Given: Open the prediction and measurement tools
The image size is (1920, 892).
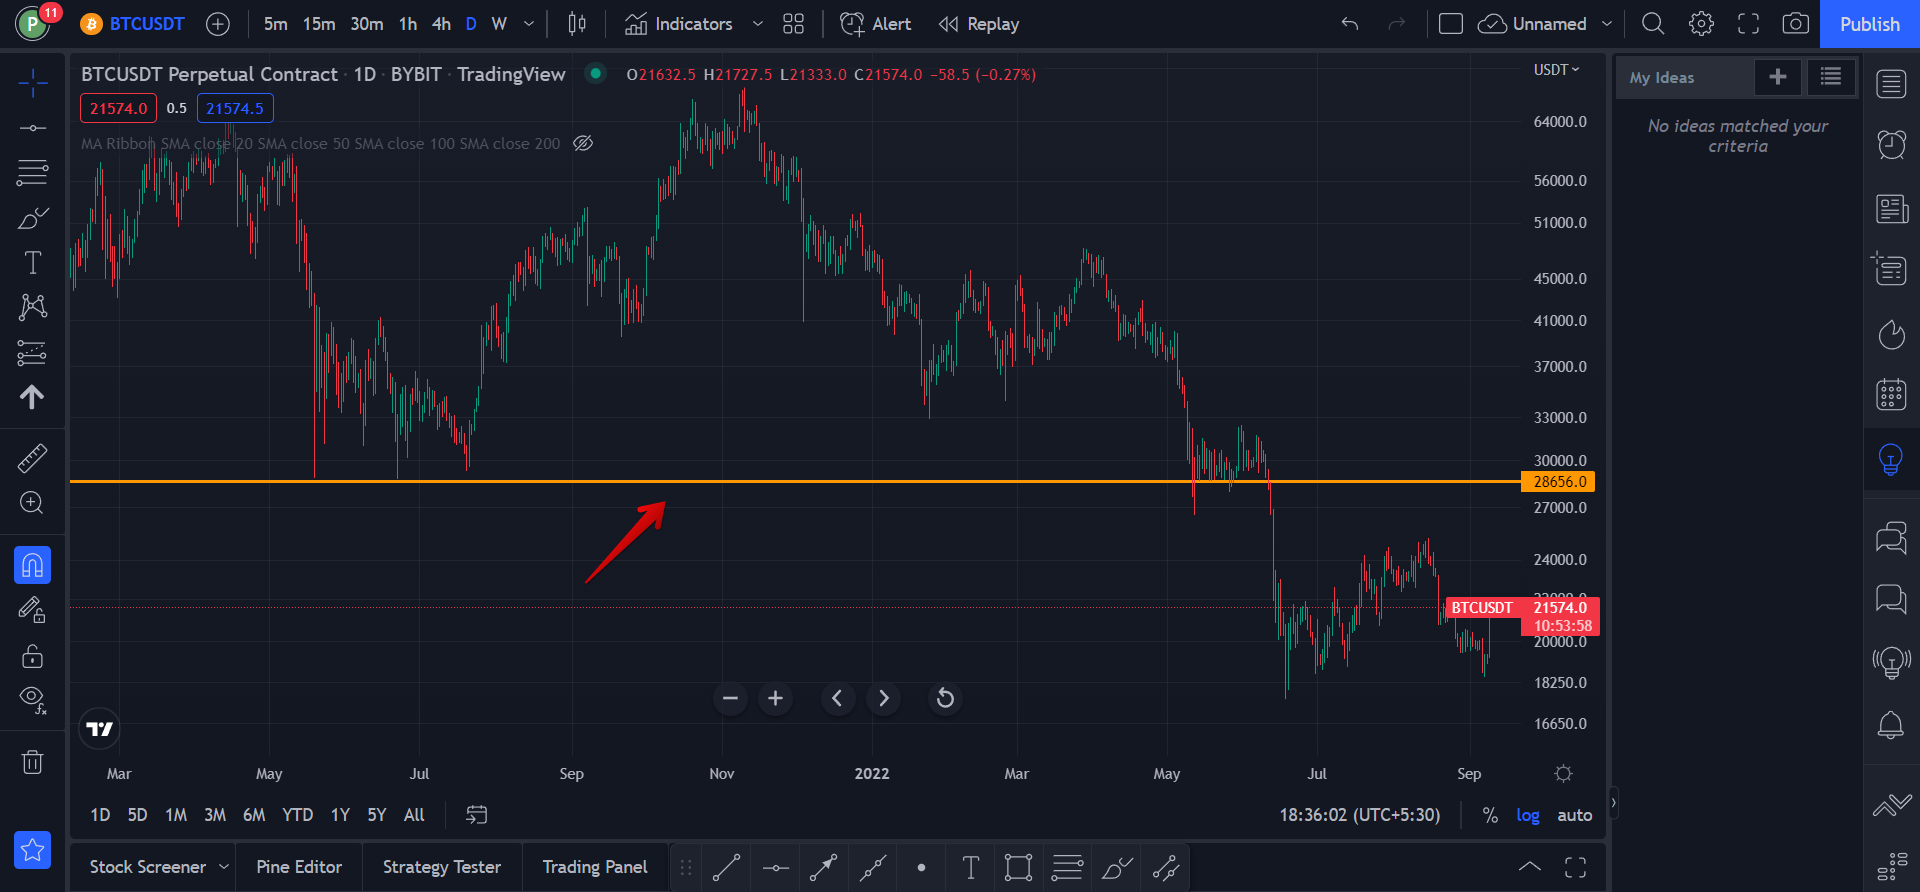Looking at the screenshot, I should [32, 352].
